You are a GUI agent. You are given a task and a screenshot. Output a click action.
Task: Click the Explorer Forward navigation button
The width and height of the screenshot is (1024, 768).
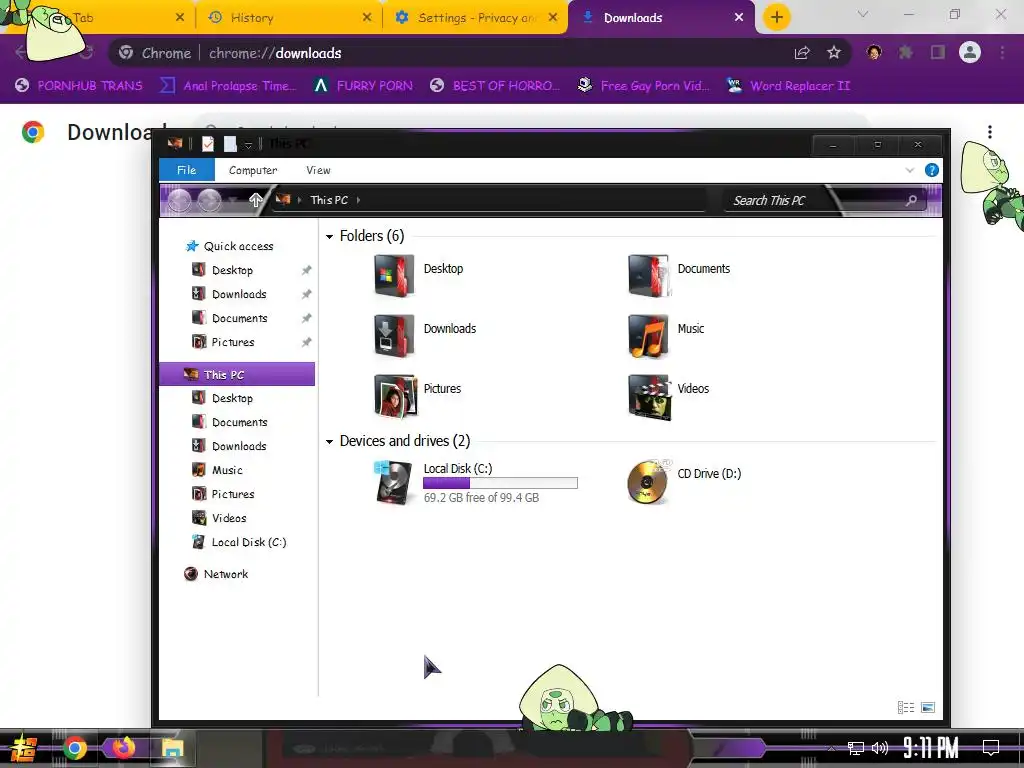pyautogui.click(x=210, y=200)
